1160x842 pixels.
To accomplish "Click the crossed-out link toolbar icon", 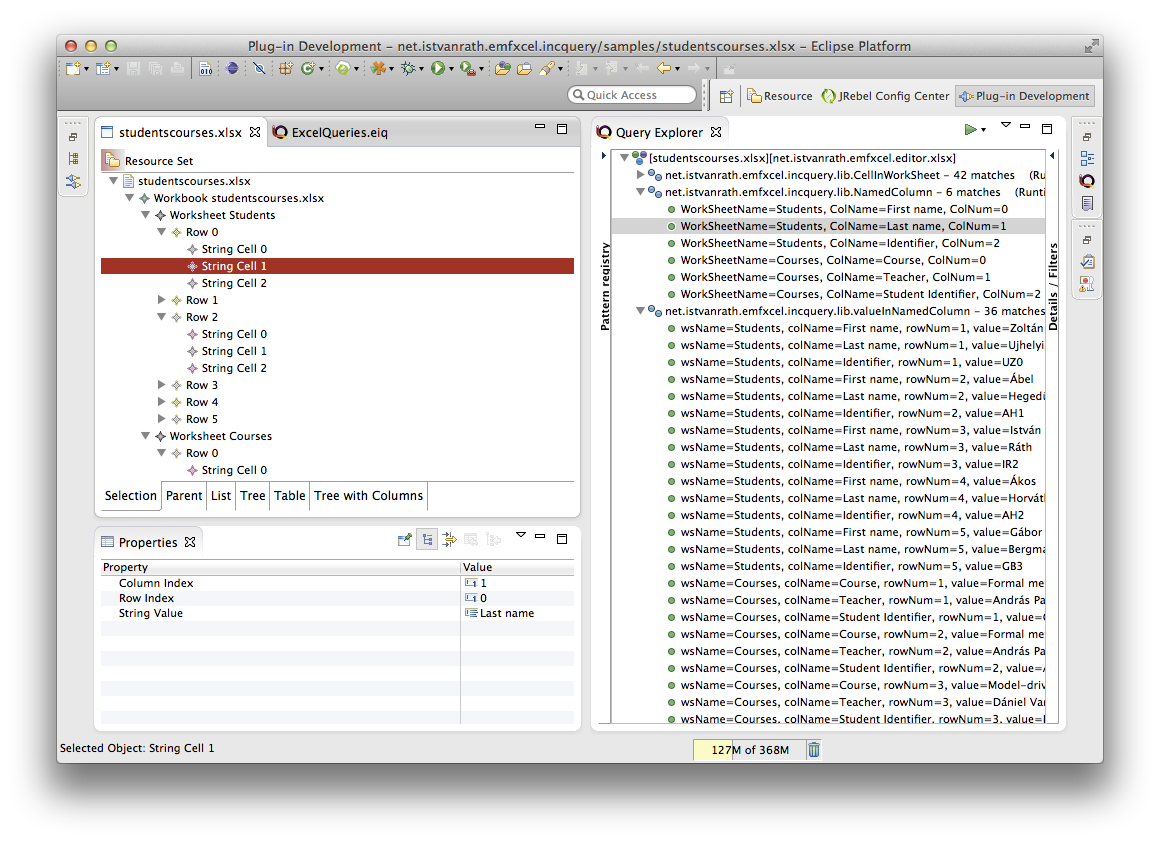I will pyautogui.click(x=259, y=69).
